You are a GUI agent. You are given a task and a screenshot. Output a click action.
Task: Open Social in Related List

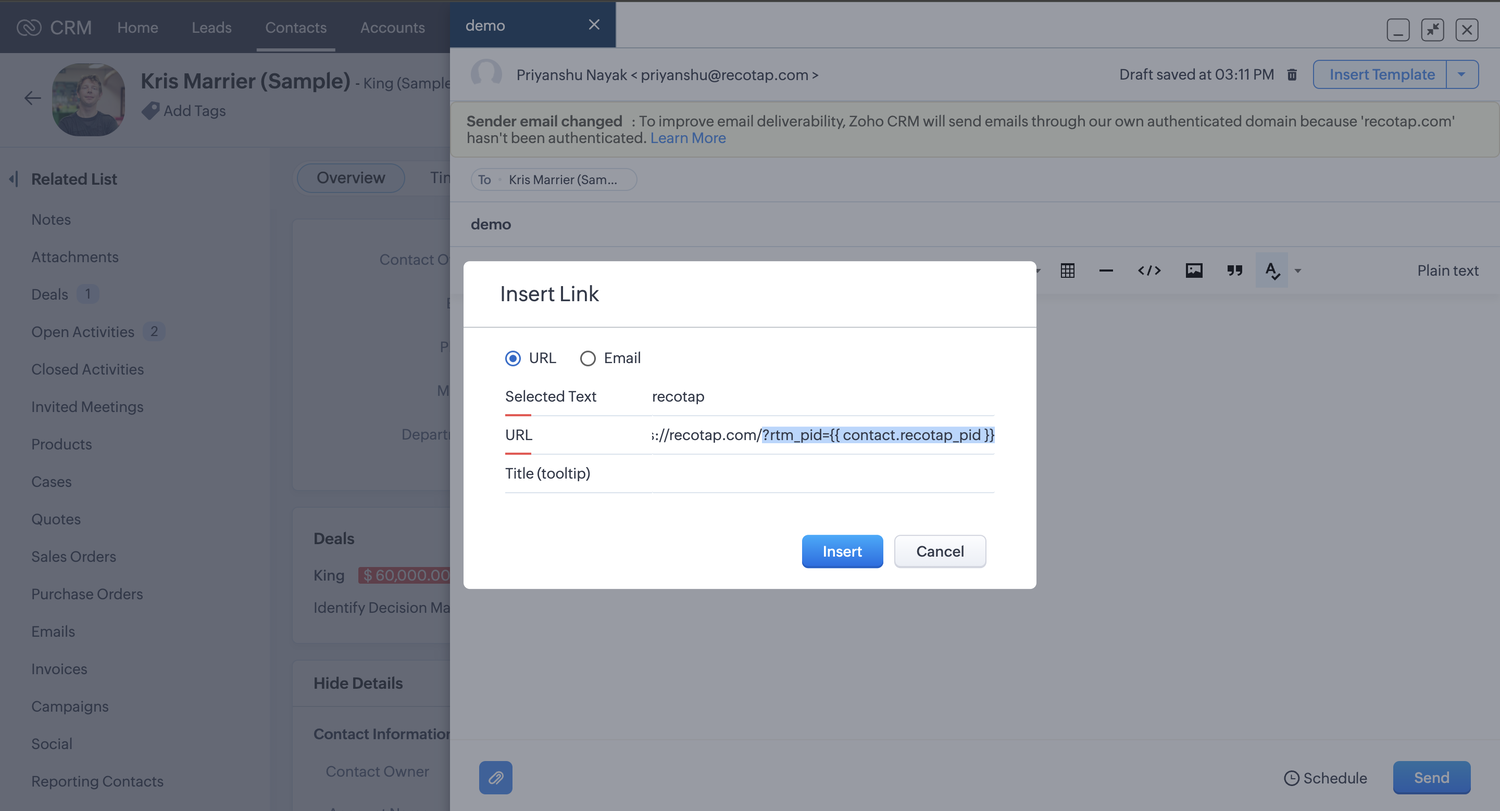[x=52, y=744]
